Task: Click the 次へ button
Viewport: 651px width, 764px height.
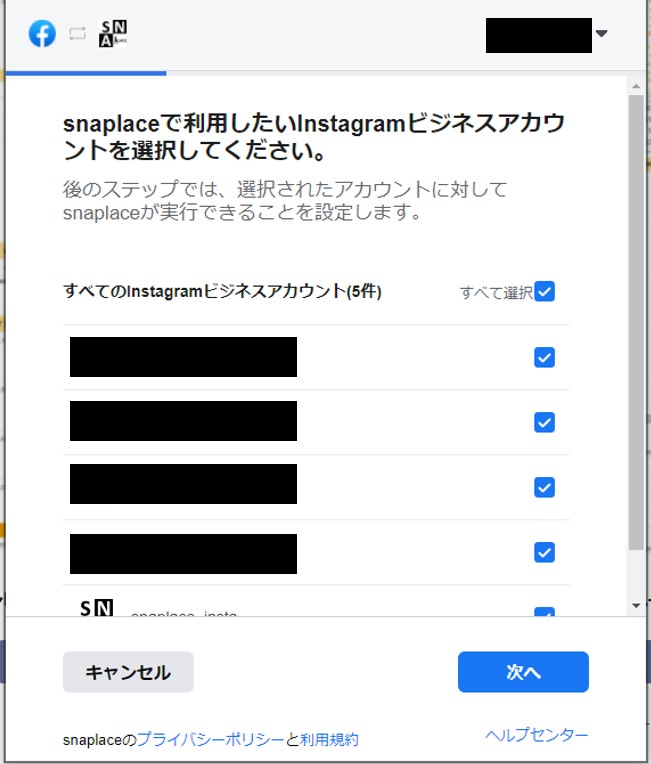Action: tap(523, 672)
